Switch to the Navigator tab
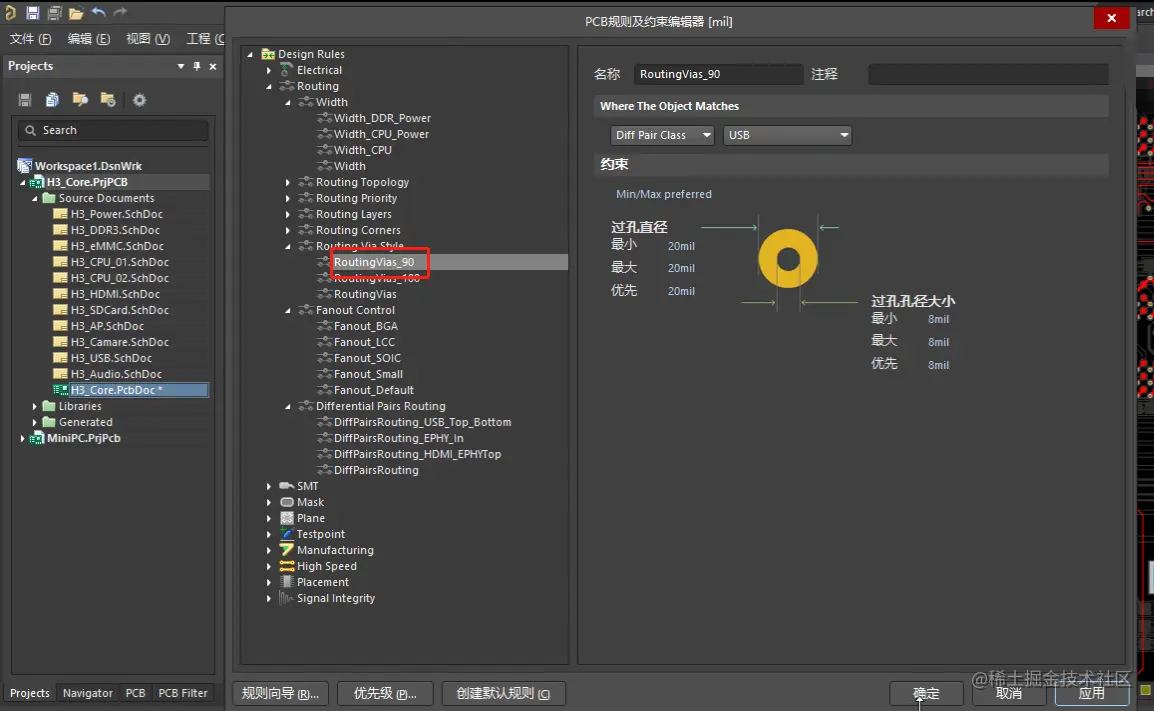The image size is (1154, 711). tap(88, 693)
